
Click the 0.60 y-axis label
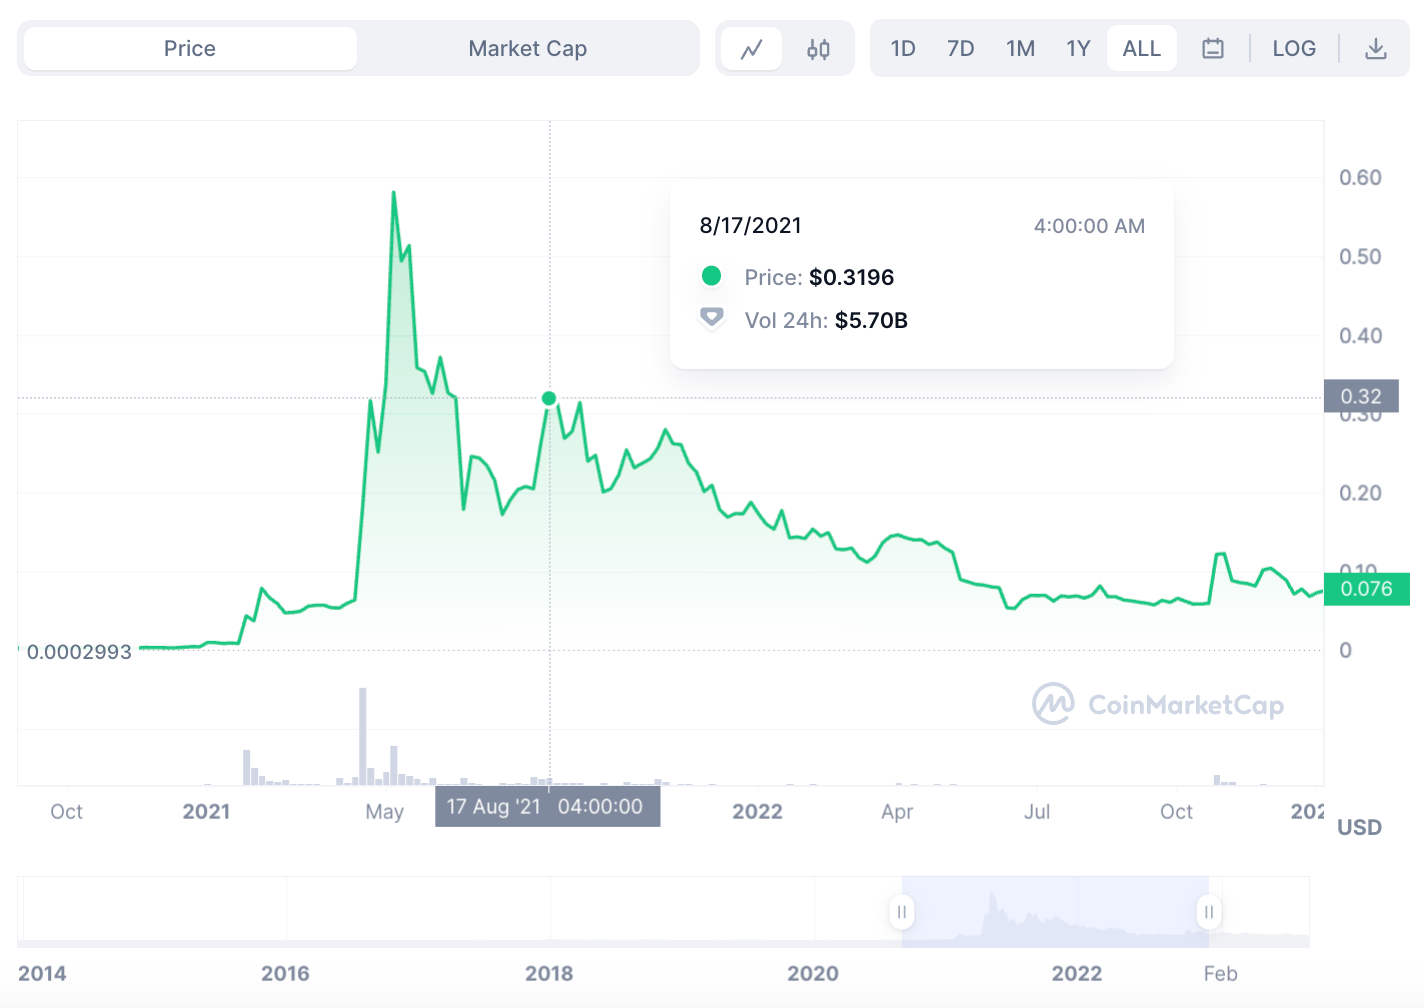click(1360, 178)
